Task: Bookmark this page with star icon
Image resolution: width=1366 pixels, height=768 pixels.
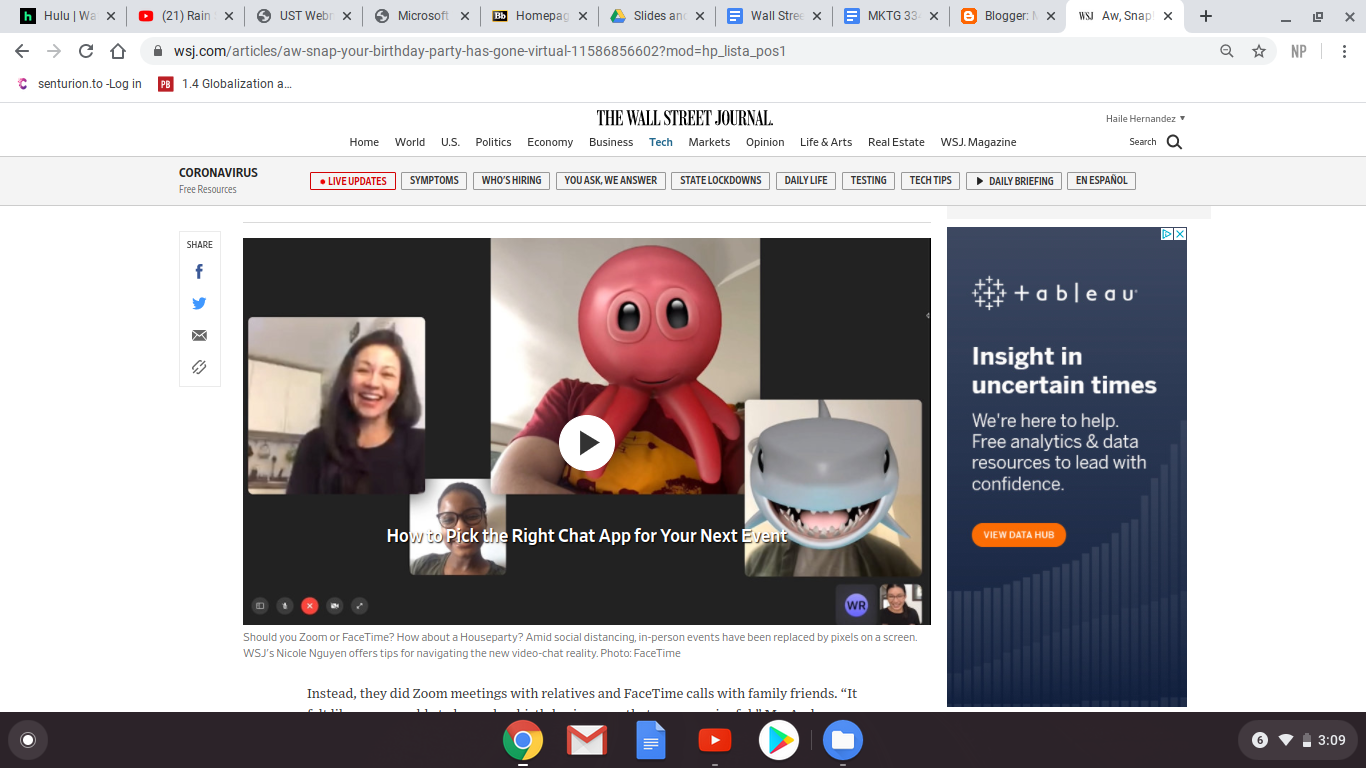Action: click(x=1259, y=51)
